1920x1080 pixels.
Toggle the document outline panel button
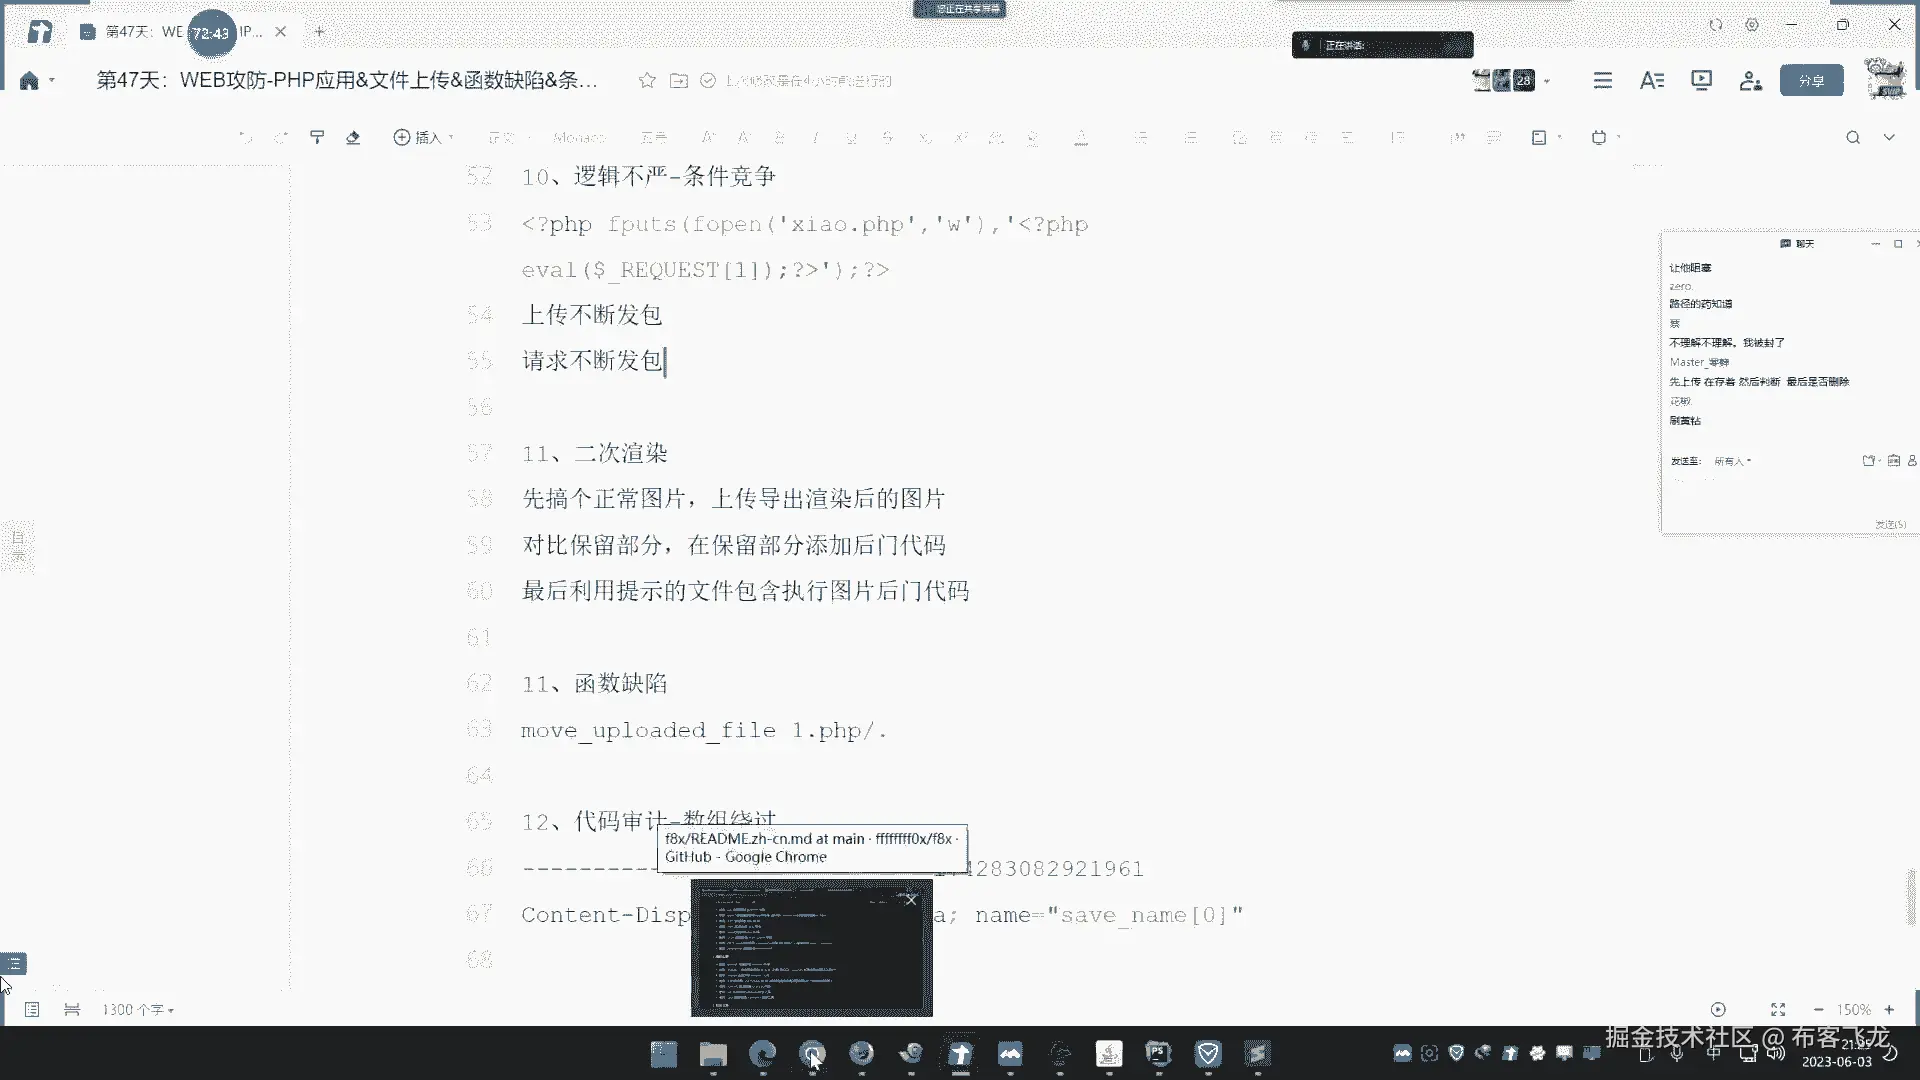tap(14, 964)
